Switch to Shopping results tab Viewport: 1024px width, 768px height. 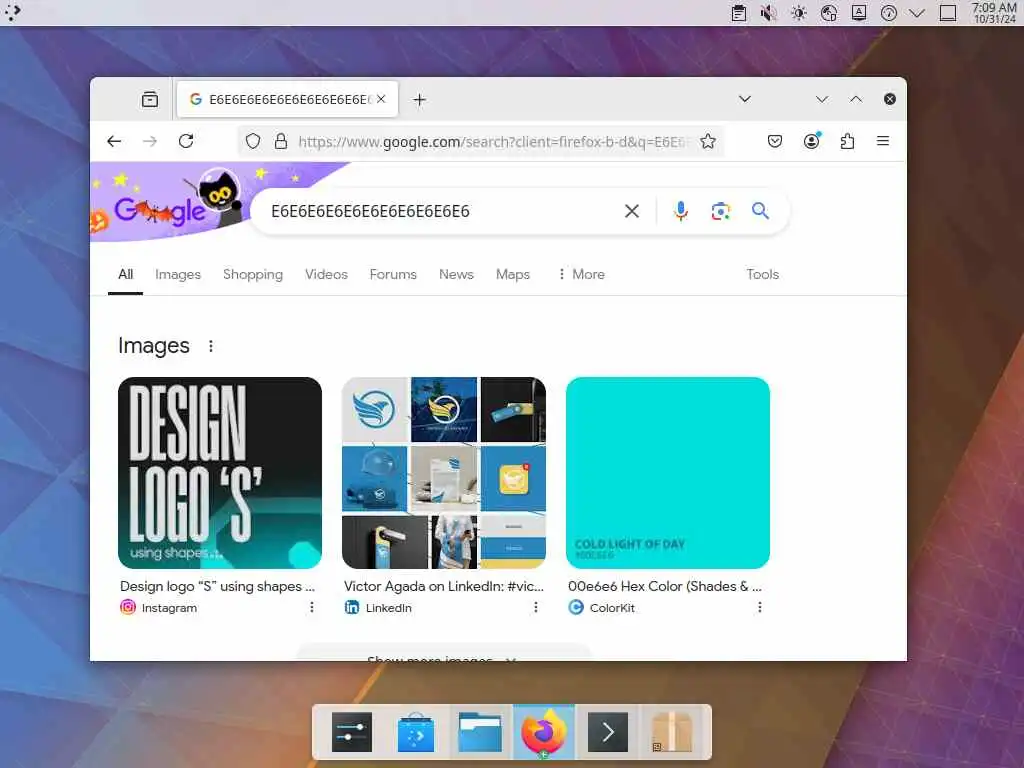(253, 274)
